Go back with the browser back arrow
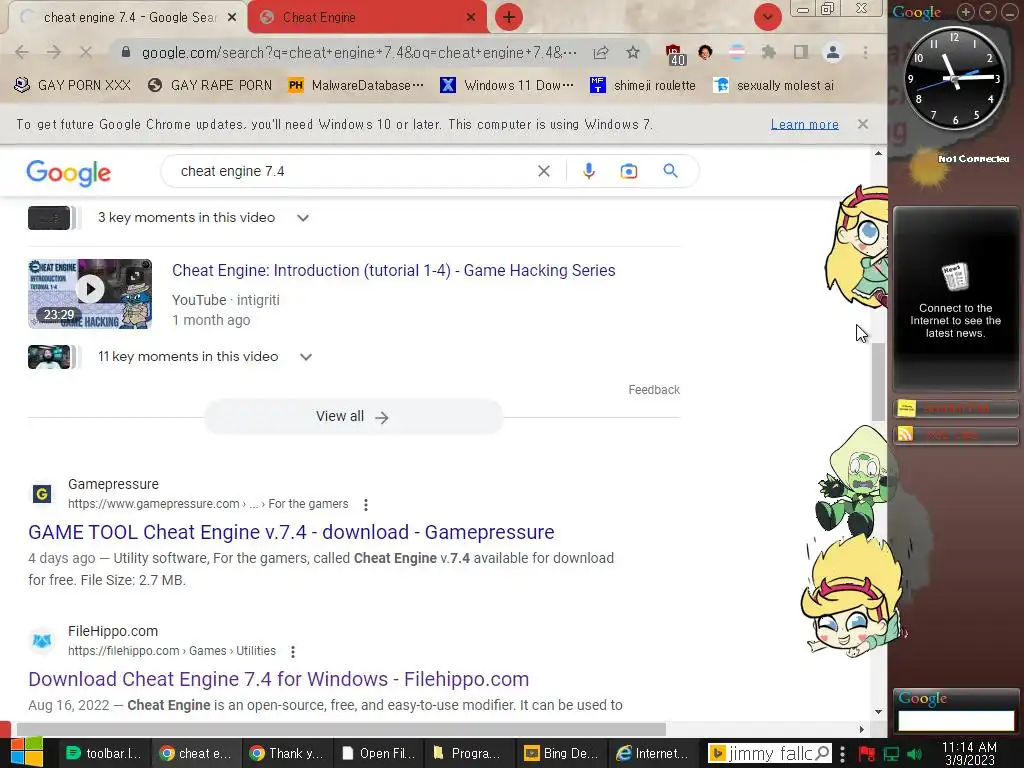This screenshot has width=1024, height=768. click(x=22, y=52)
